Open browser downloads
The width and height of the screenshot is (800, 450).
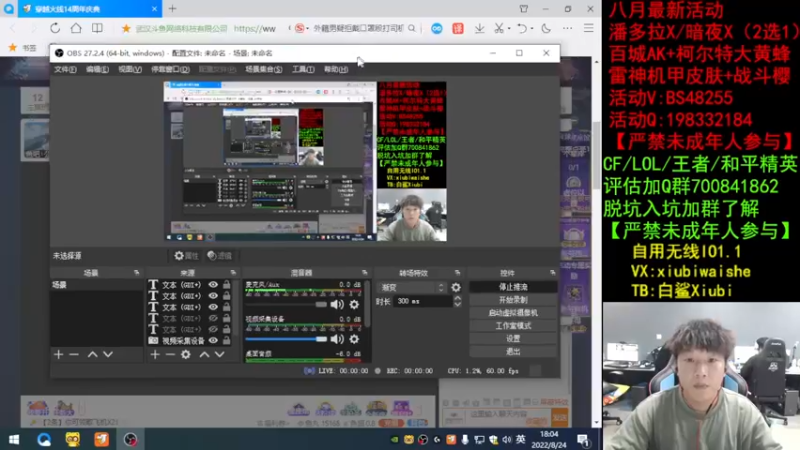(x=479, y=29)
